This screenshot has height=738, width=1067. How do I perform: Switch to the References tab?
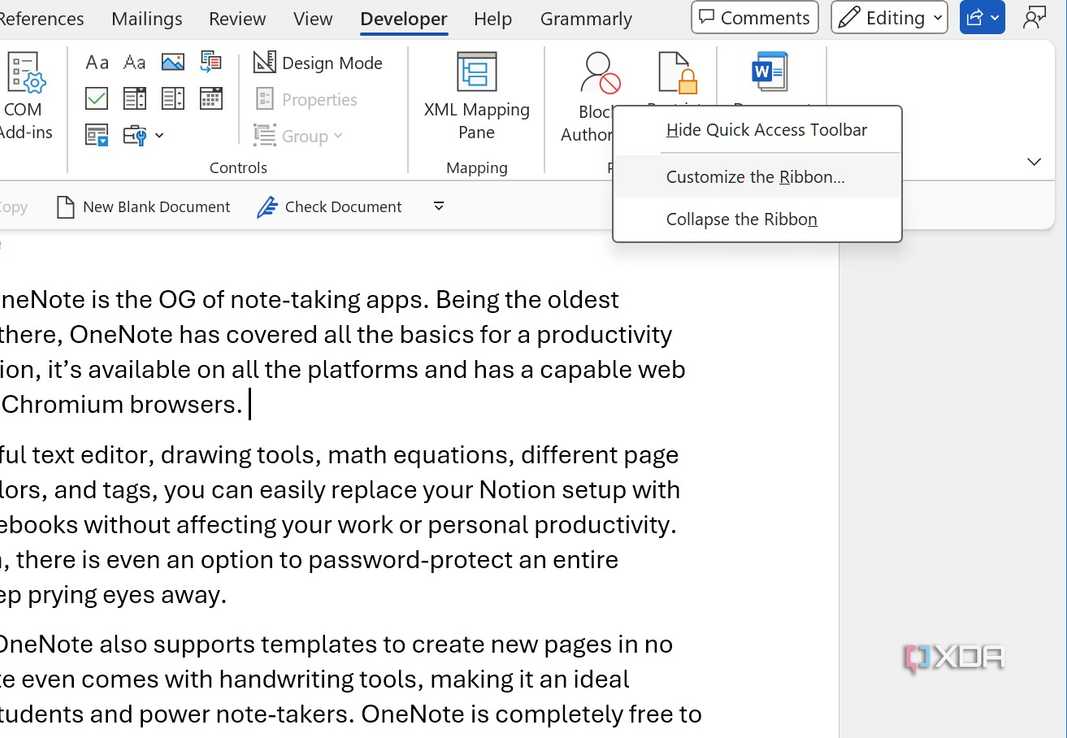pos(41,18)
